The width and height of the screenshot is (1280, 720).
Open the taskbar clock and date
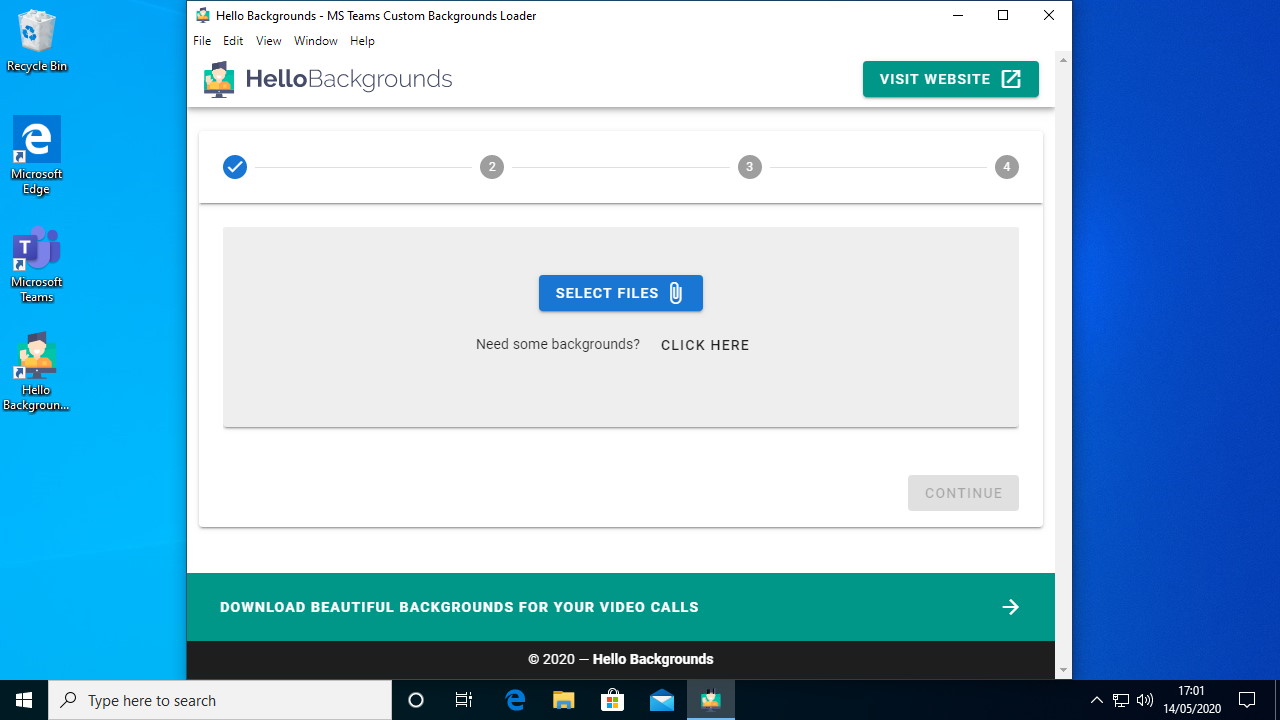tap(1191, 700)
